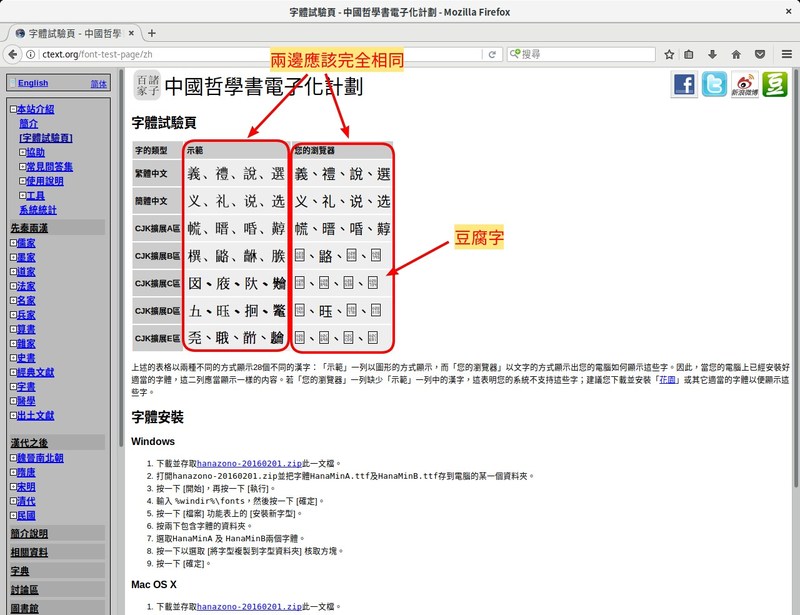This screenshot has height=615, width=800.
Task: Click the Facebook share icon
Action: tap(684, 86)
